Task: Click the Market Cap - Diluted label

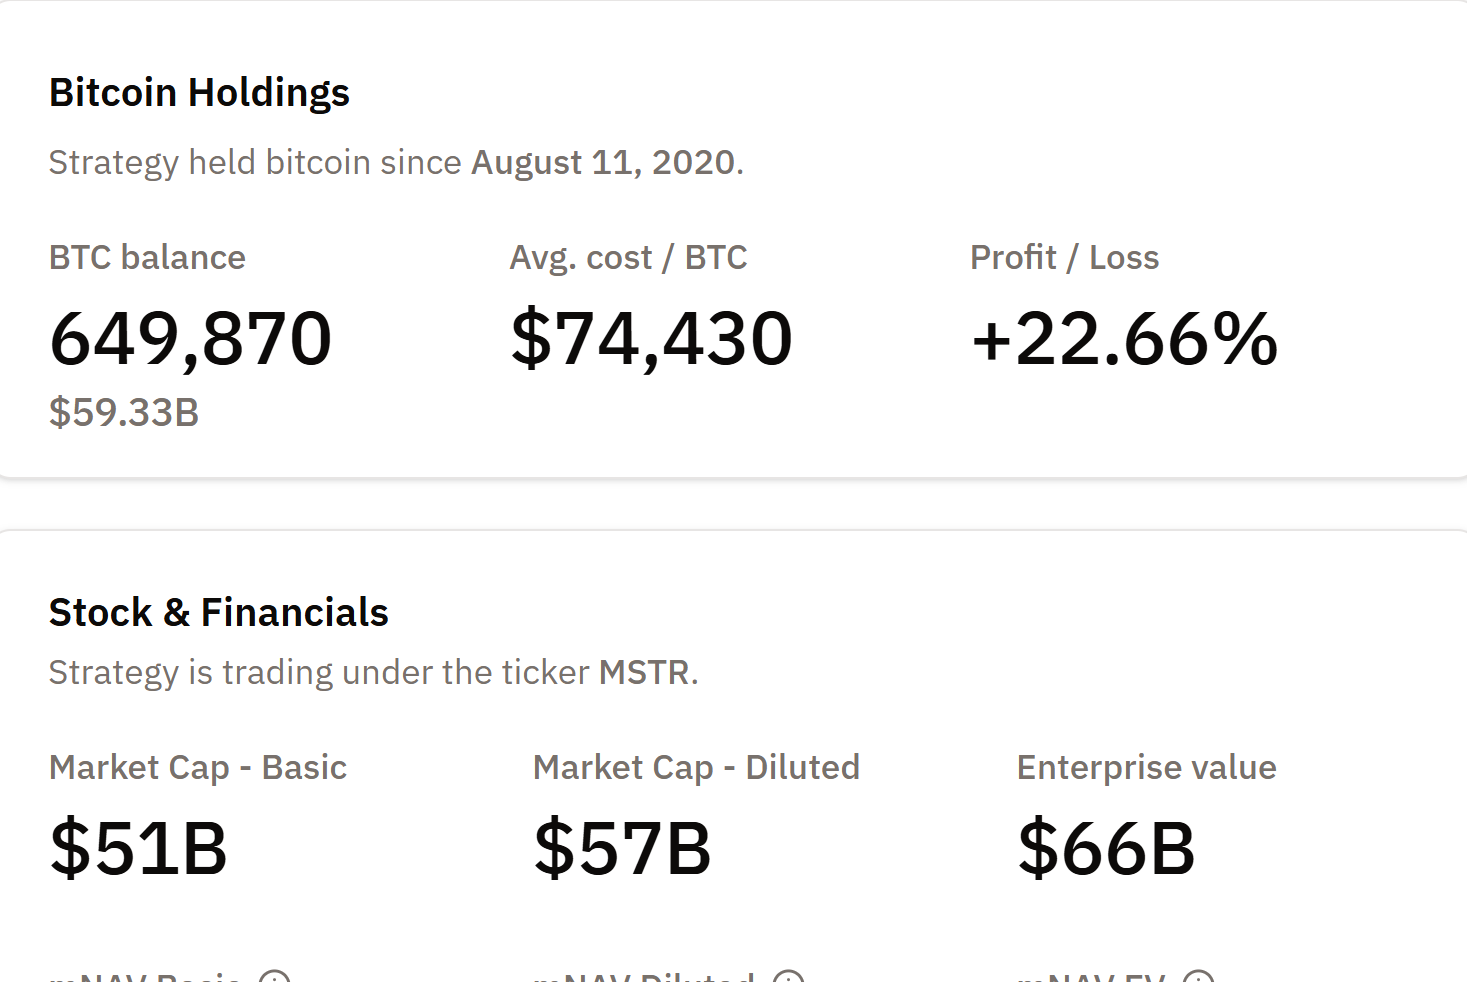Action: (696, 767)
